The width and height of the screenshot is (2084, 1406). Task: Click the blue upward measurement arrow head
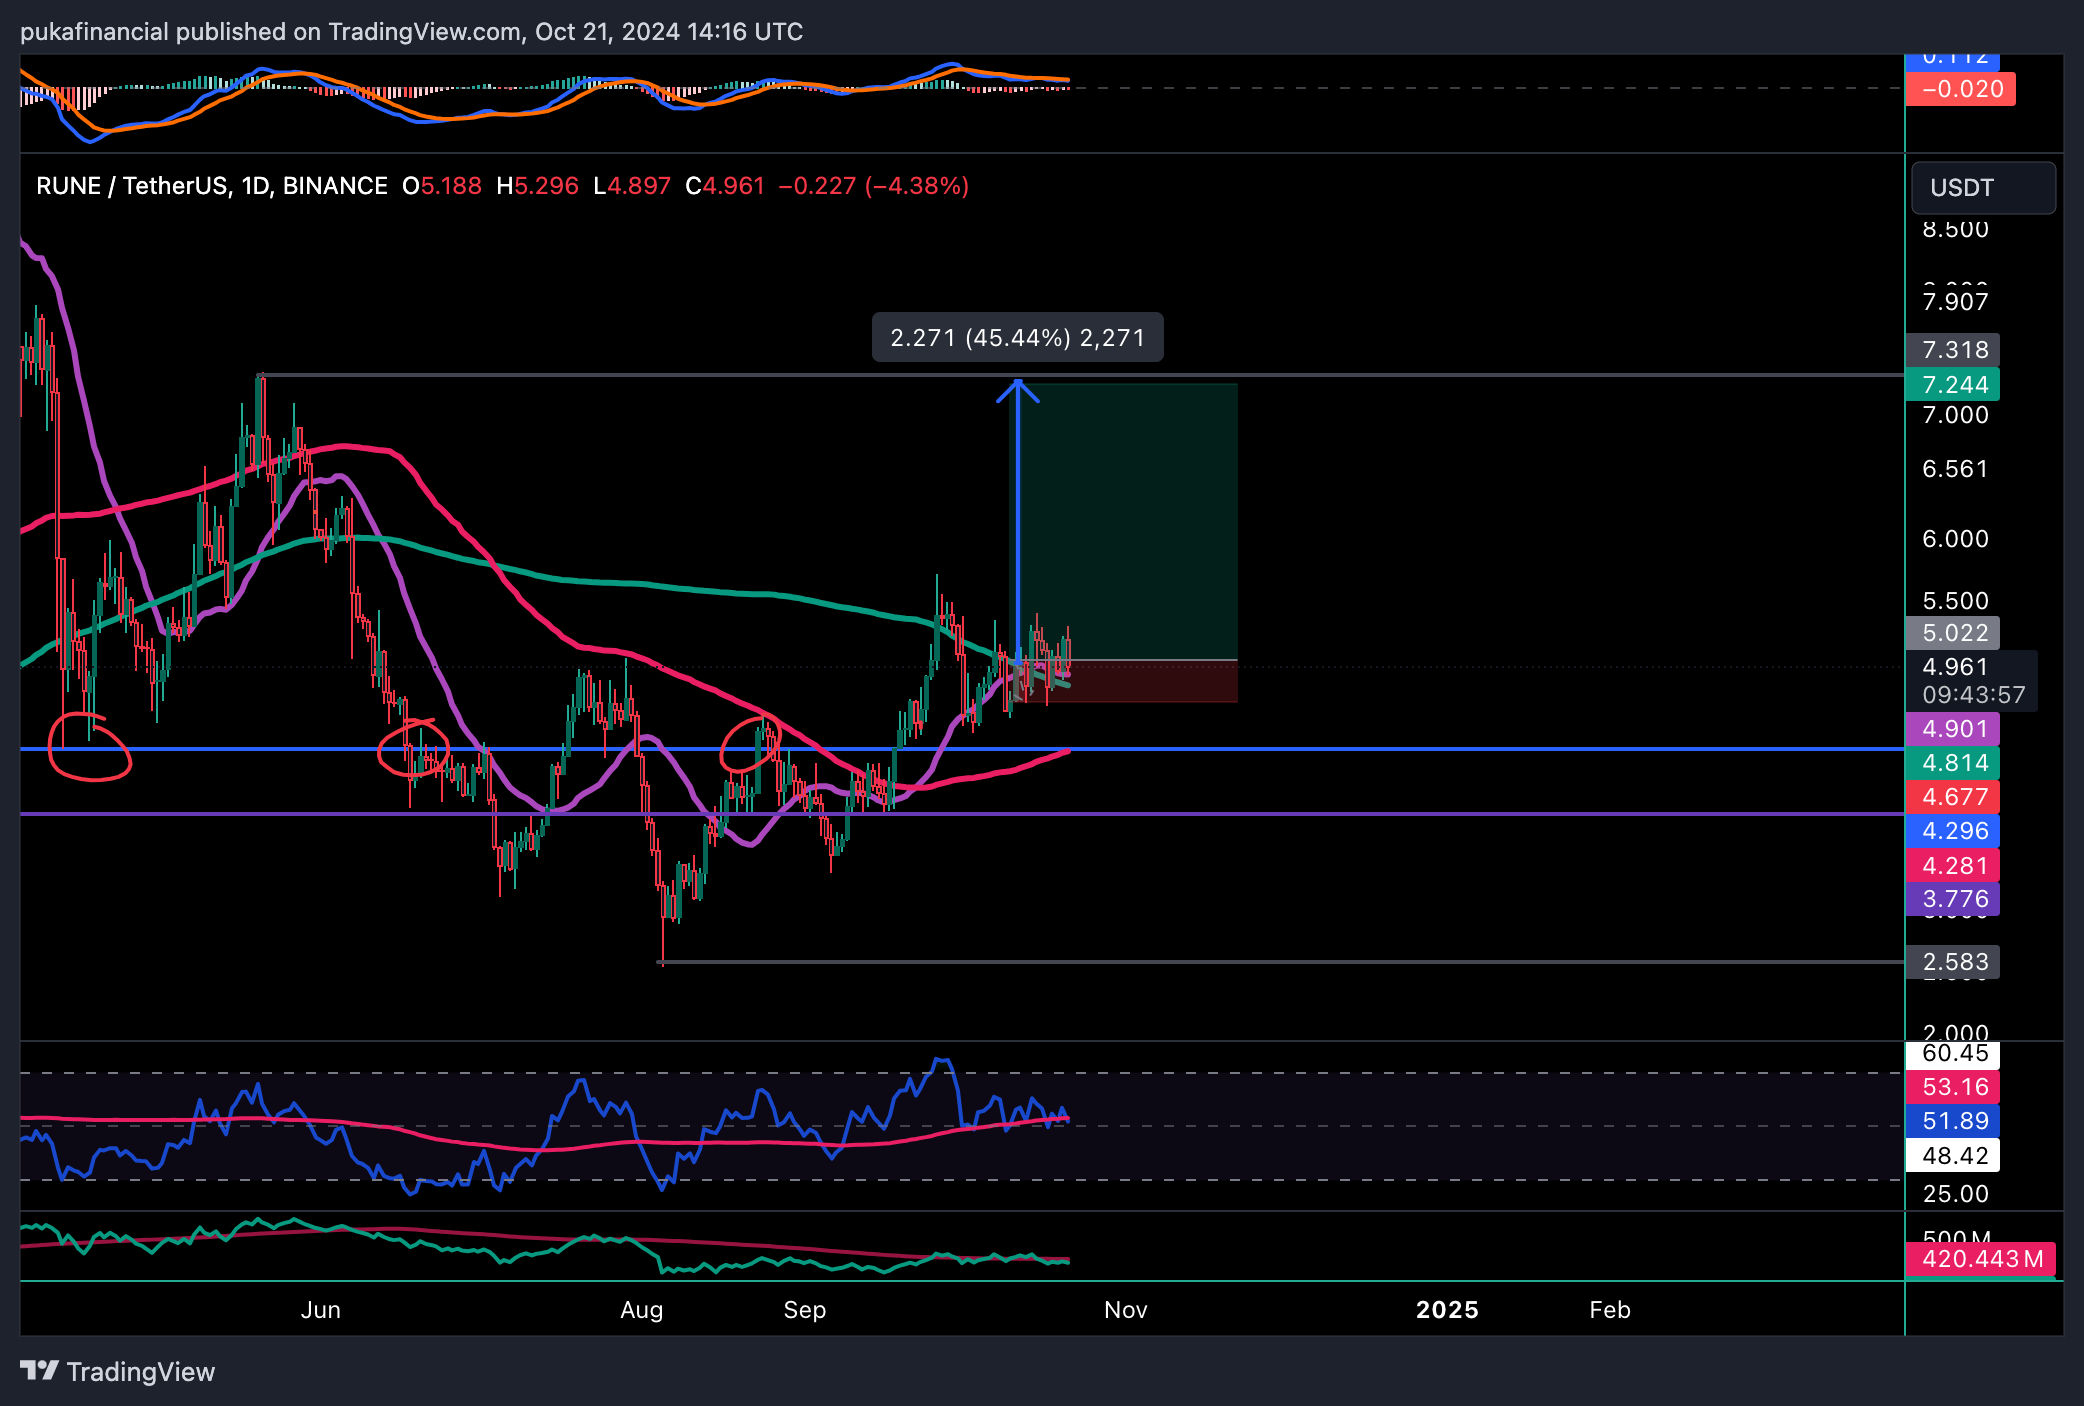pos(1017,388)
